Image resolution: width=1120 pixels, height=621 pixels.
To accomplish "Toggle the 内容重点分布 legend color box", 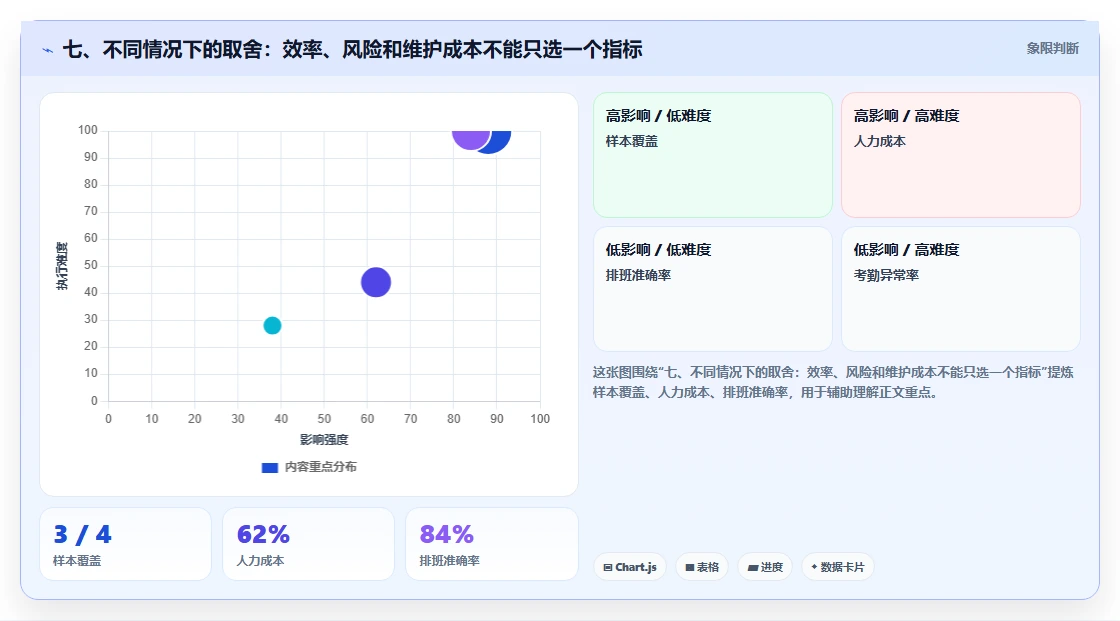I will coord(270,467).
